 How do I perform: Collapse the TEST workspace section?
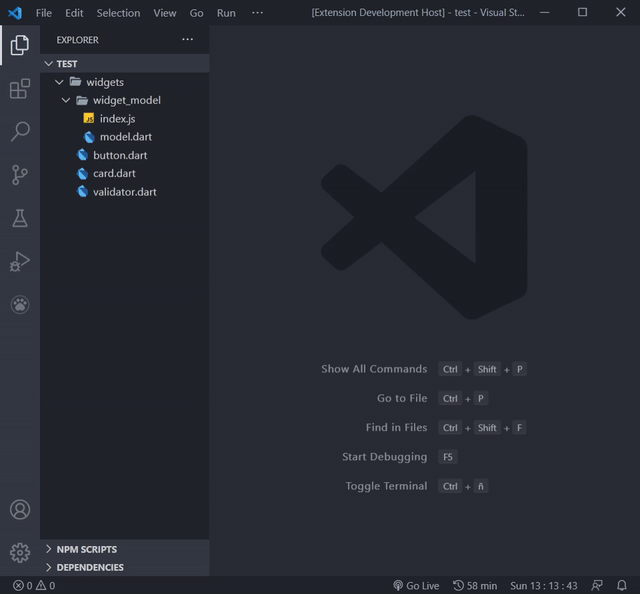(x=125, y=64)
